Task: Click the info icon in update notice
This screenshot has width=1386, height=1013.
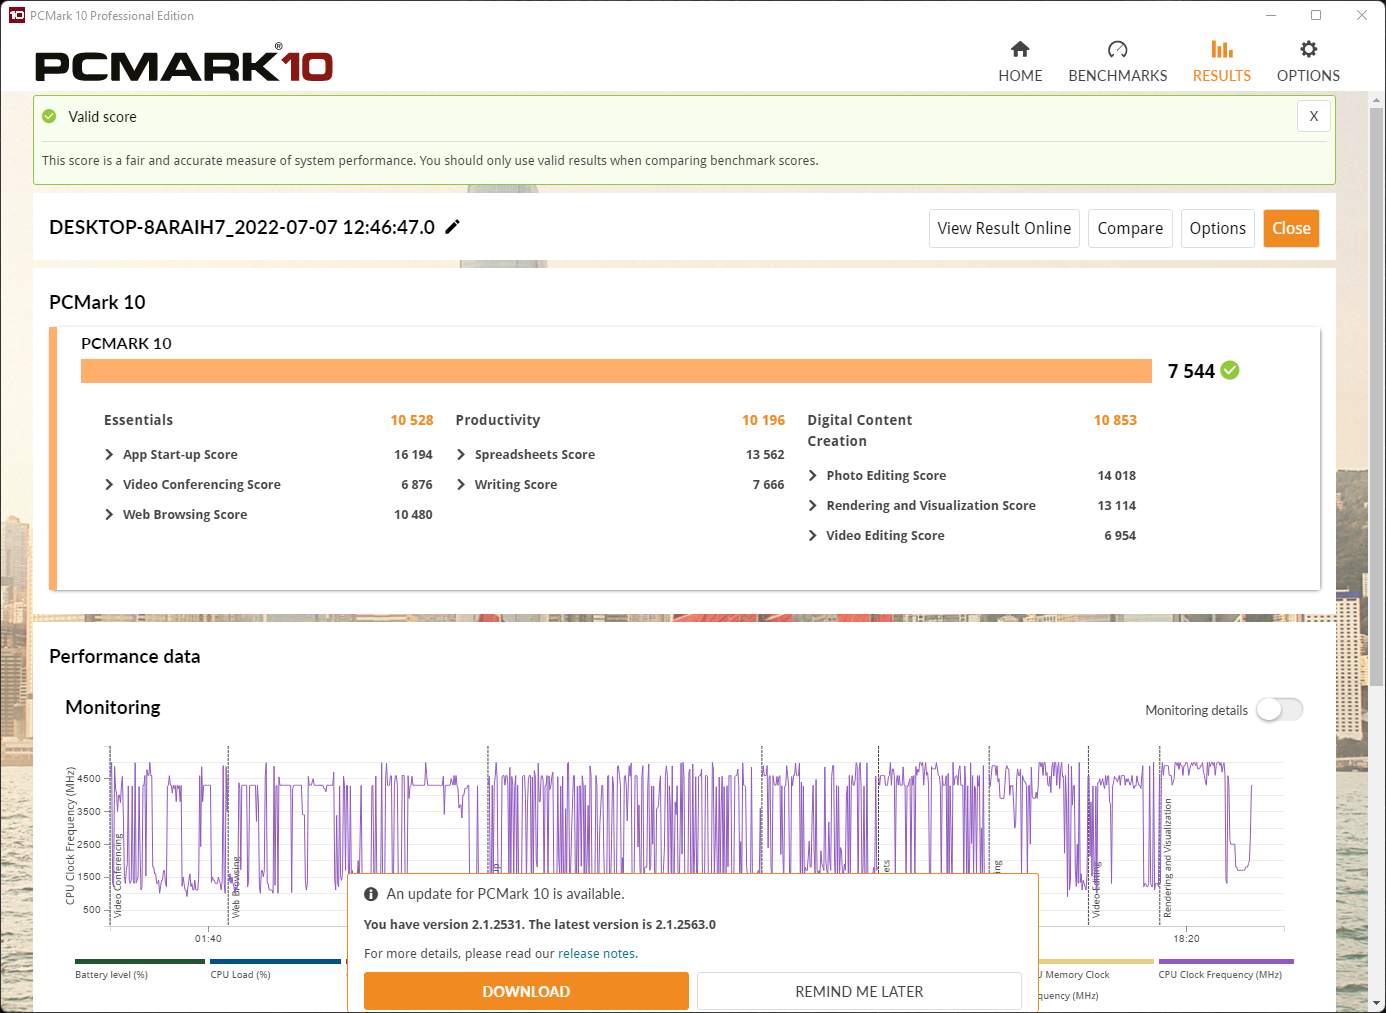Action: tap(371, 894)
